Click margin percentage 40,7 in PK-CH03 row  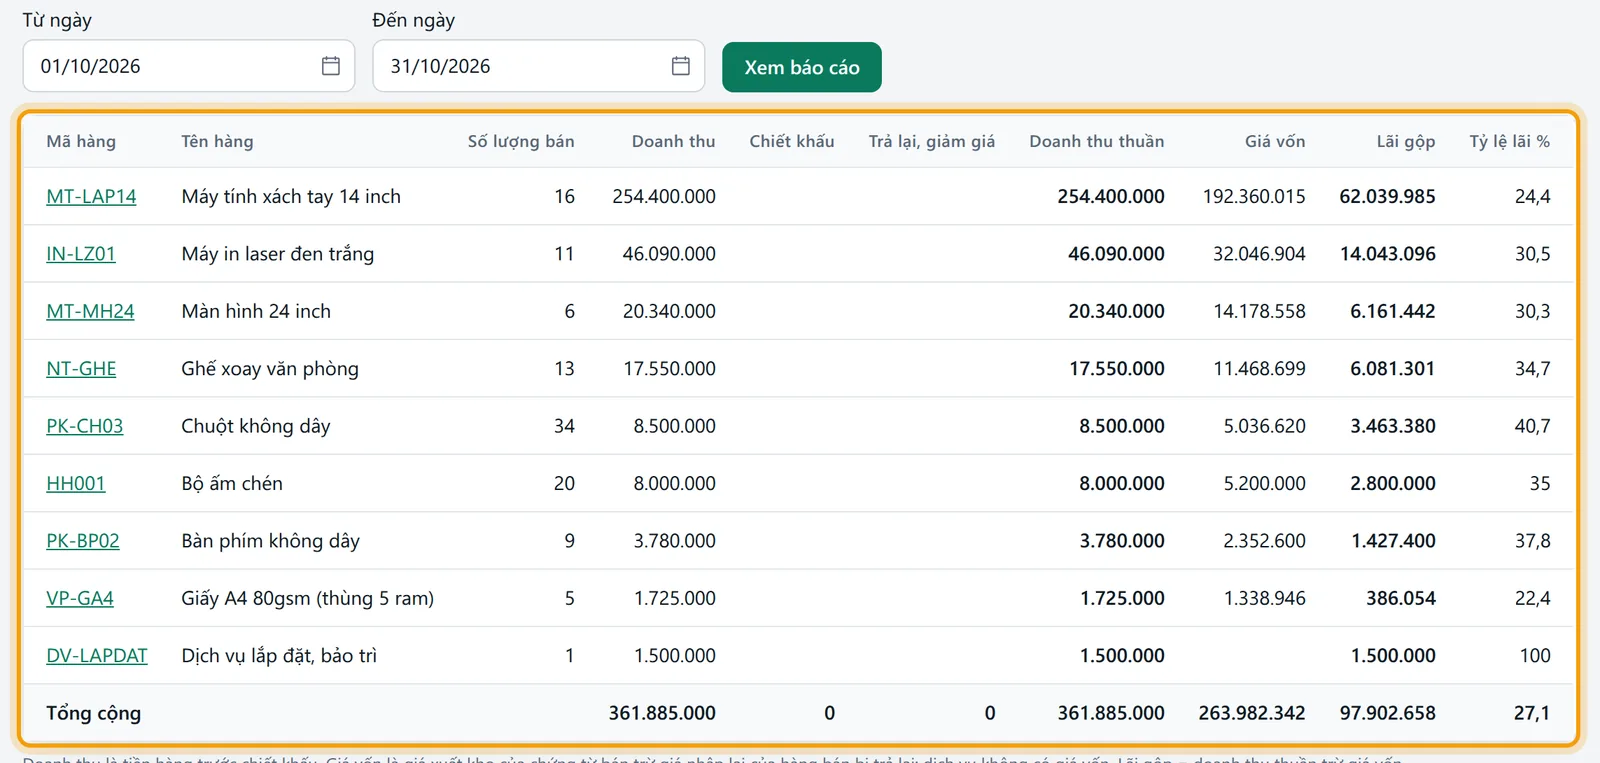click(1533, 426)
